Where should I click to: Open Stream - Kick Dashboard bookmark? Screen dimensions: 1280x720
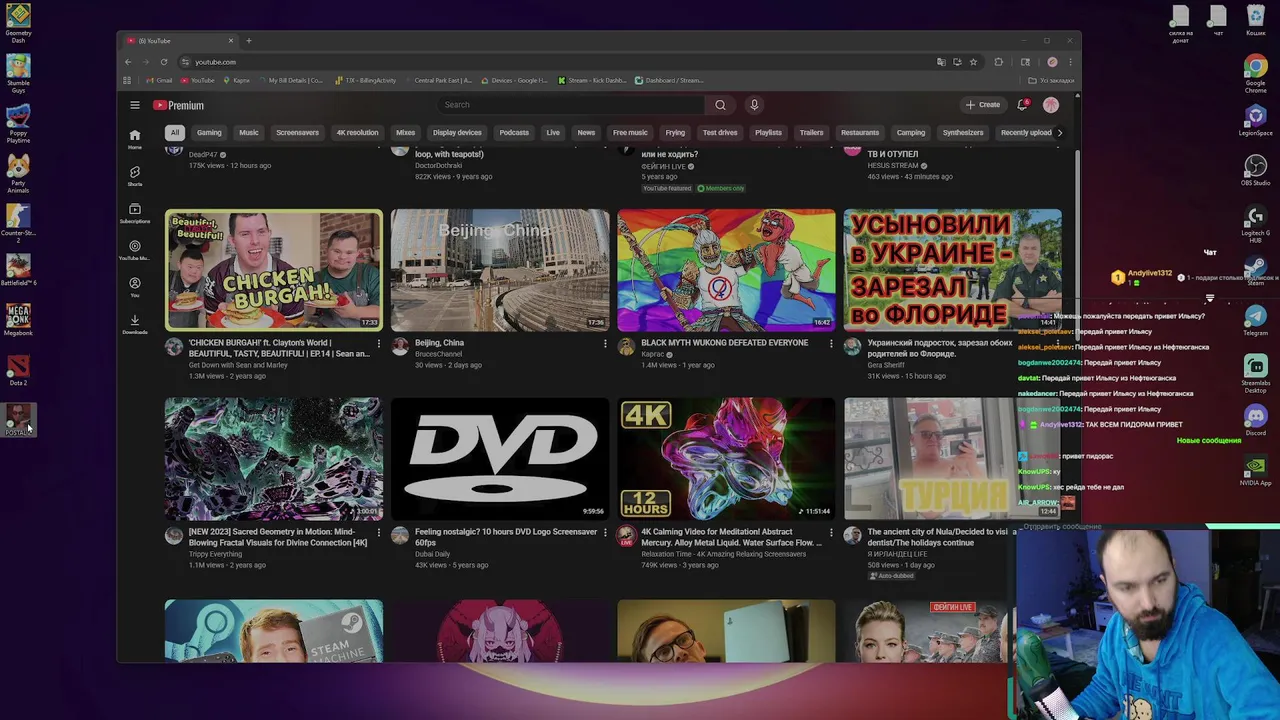click(593, 80)
